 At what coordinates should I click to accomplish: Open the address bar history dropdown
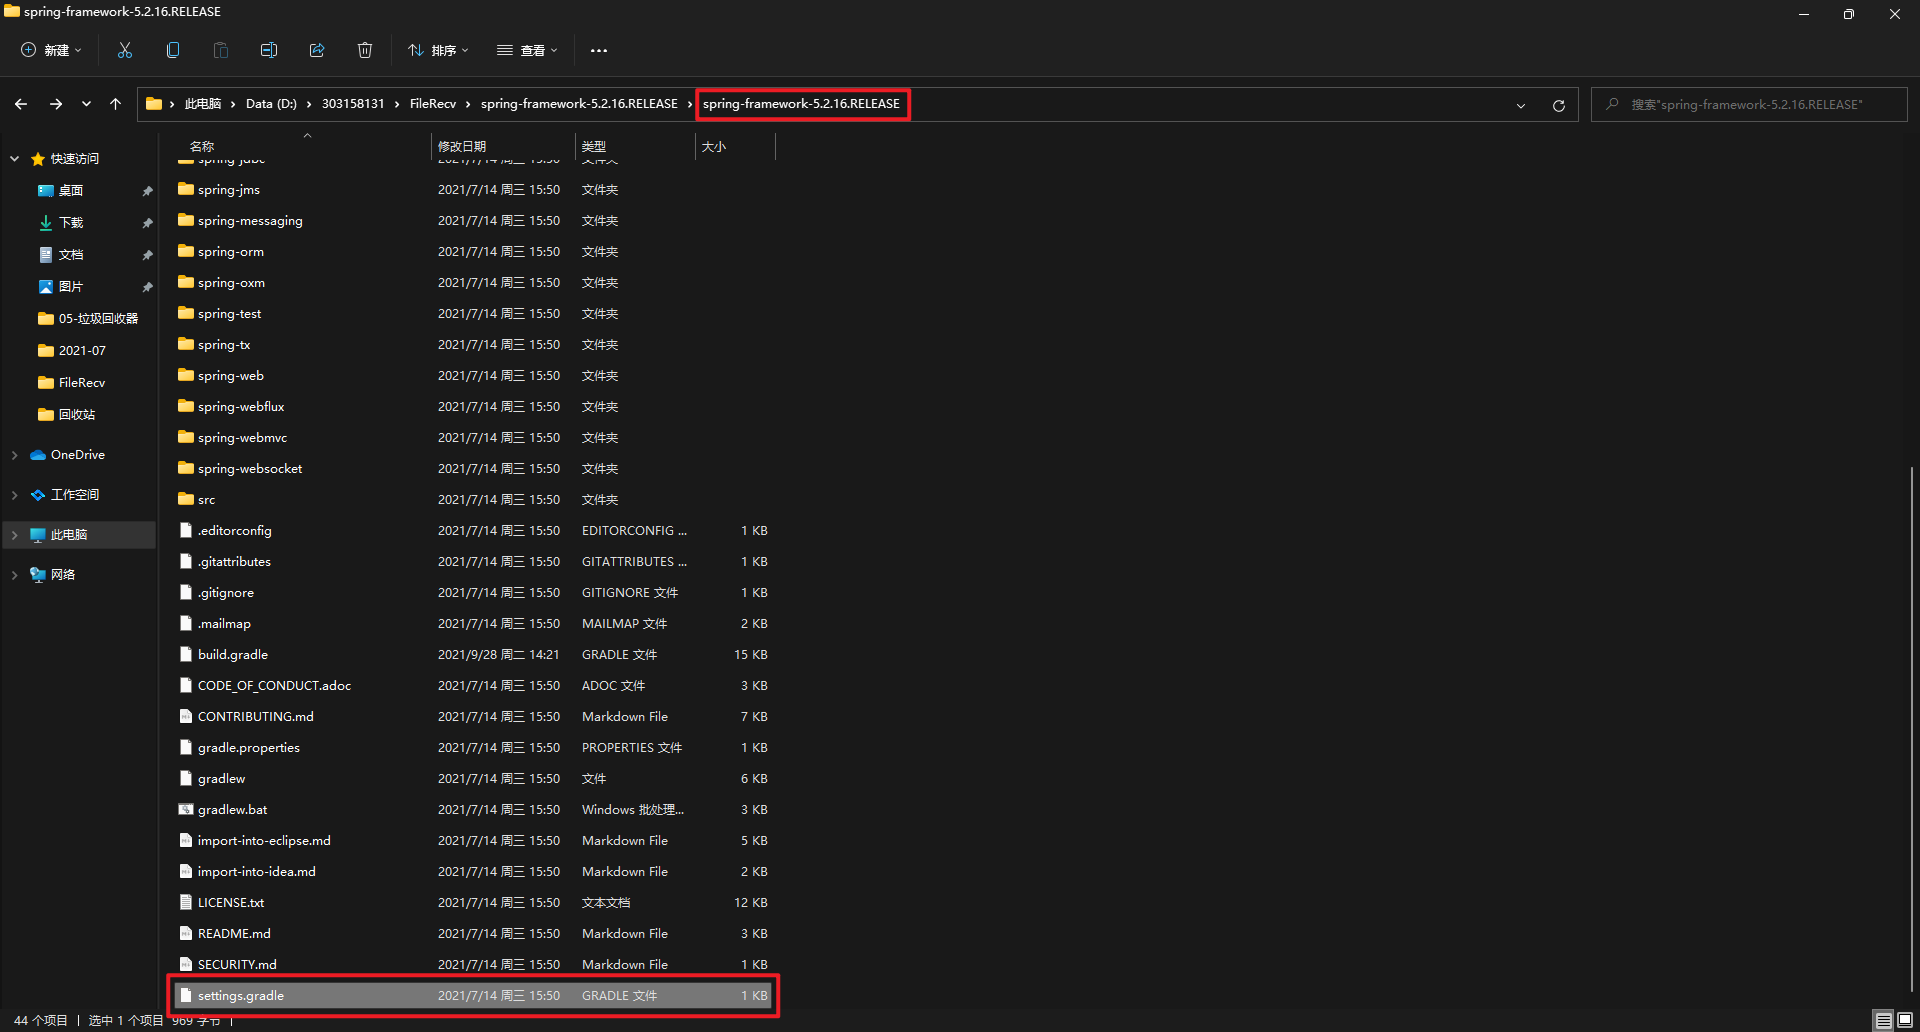1521,105
